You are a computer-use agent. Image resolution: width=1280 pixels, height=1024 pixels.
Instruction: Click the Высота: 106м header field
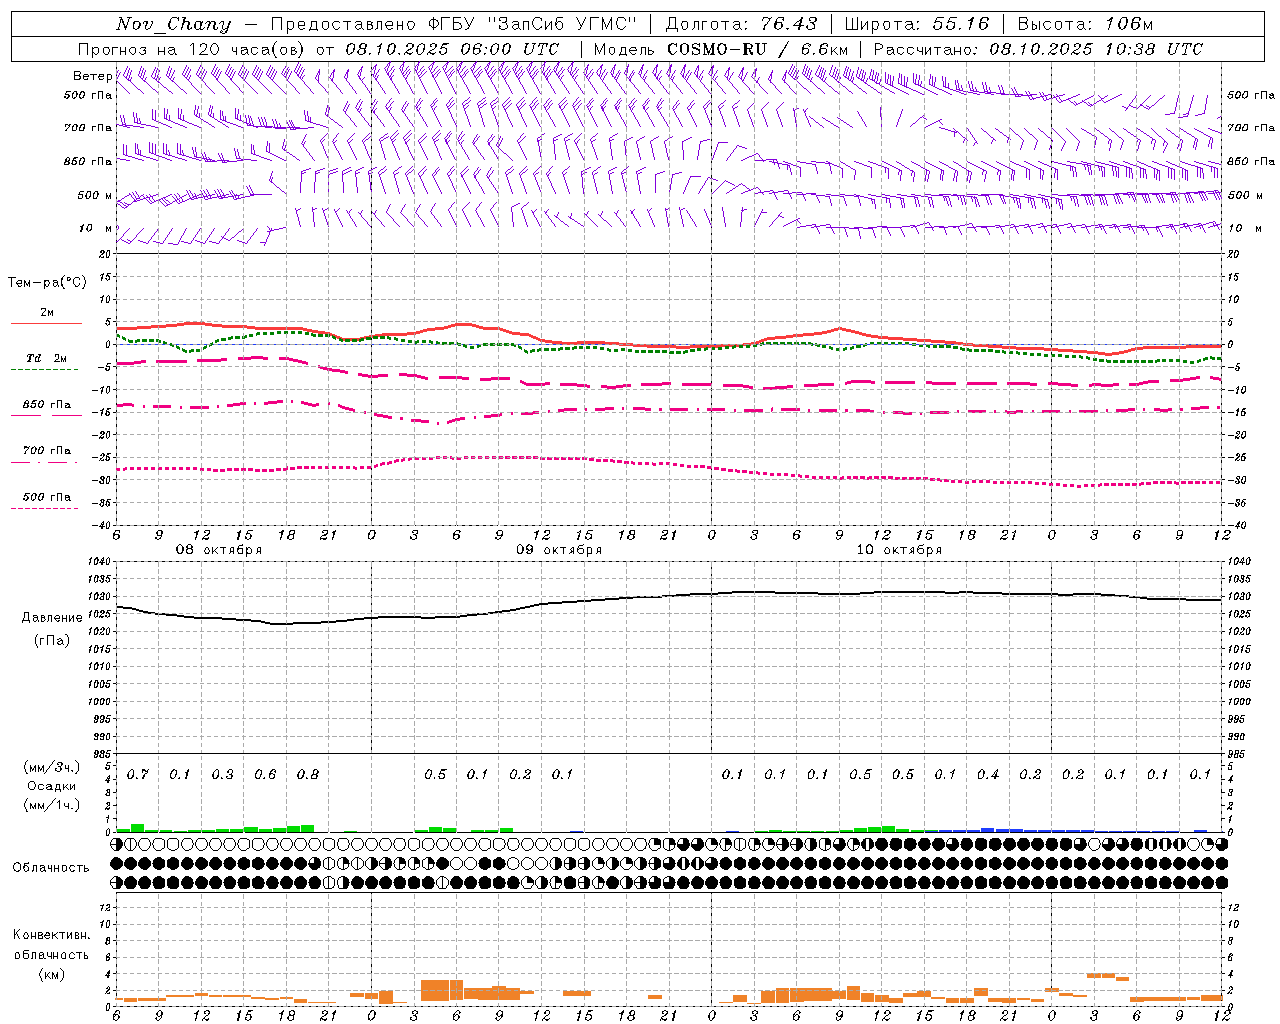(1085, 24)
